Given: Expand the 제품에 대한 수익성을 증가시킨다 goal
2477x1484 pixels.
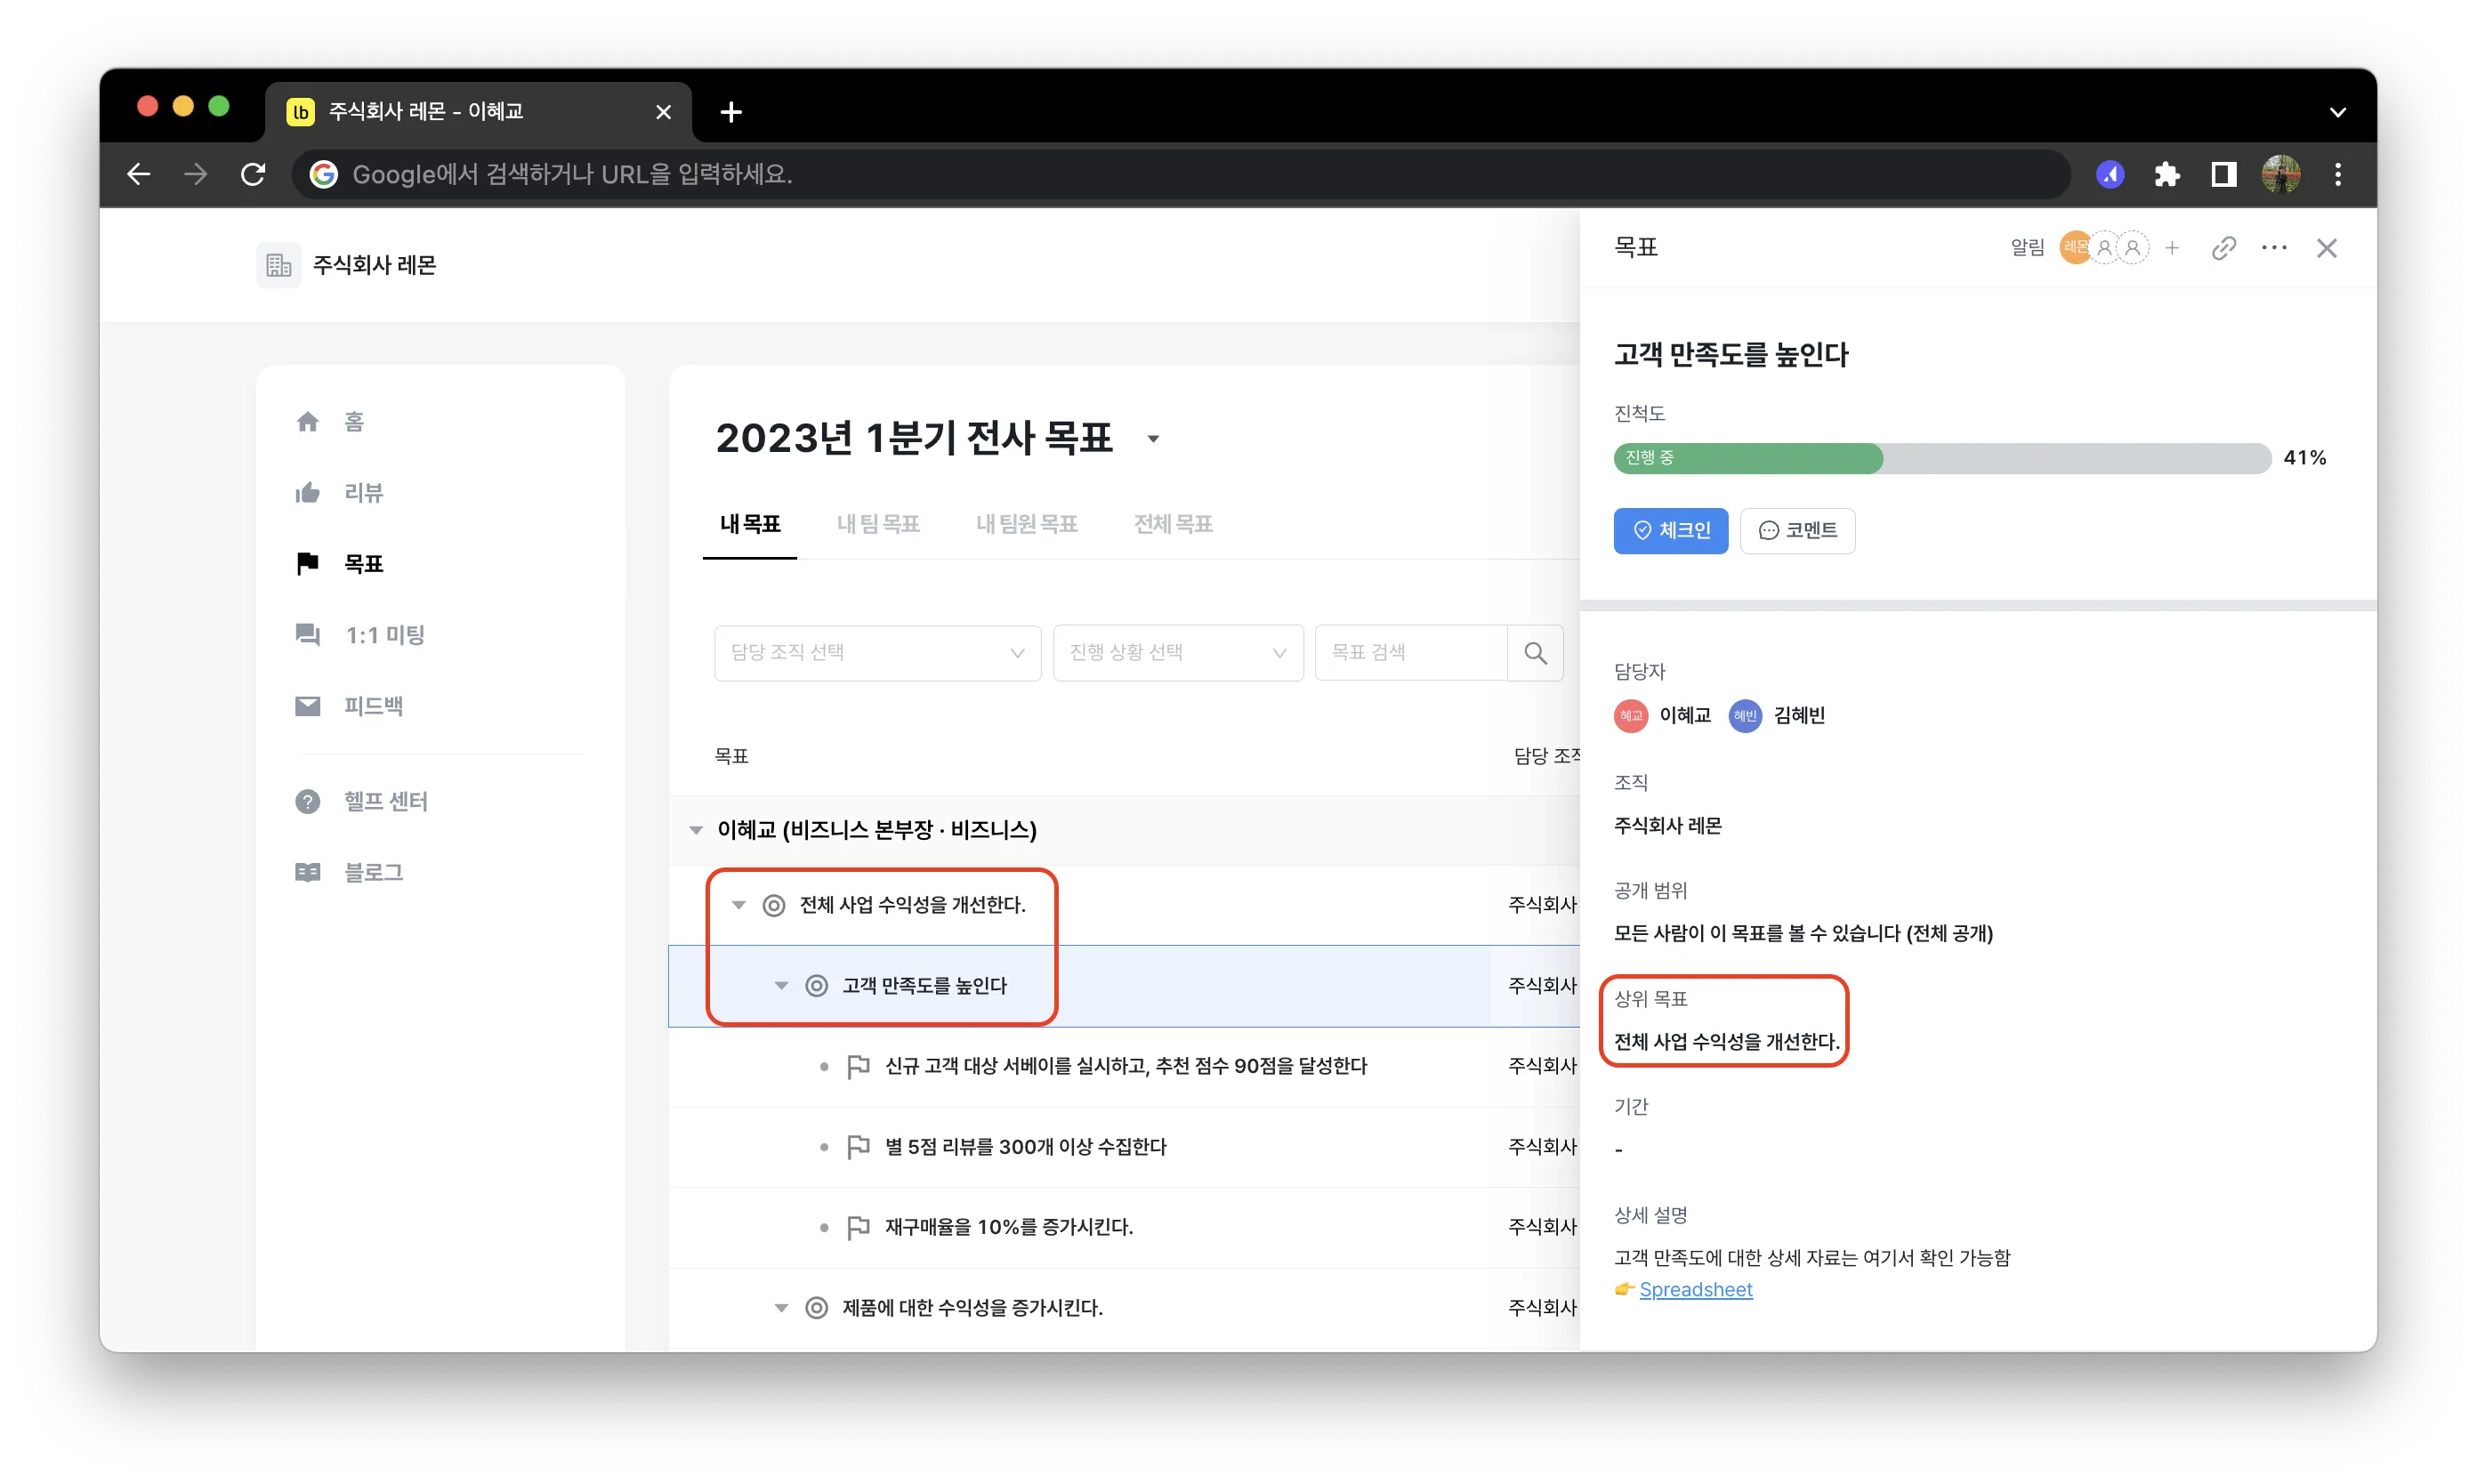Looking at the screenshot, I should [781, 1308].
